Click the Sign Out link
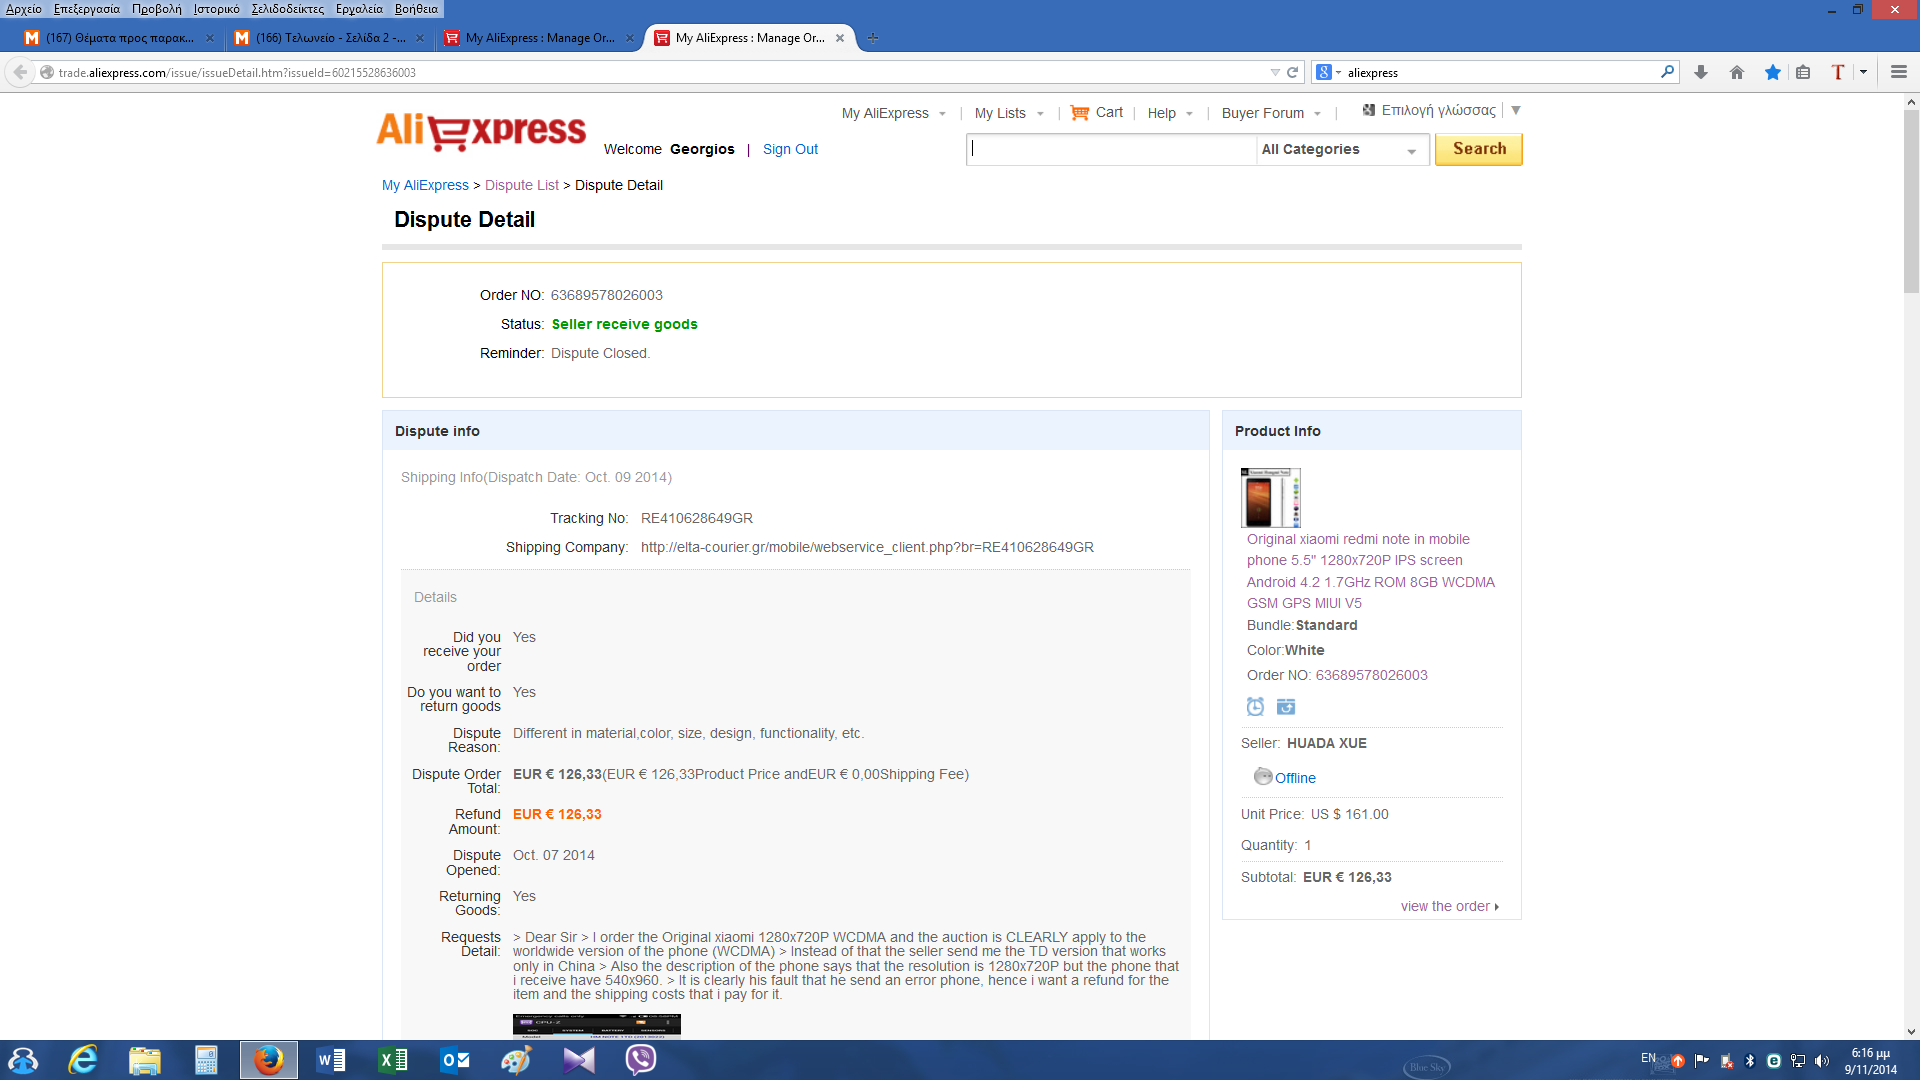The height and width of the screenshot is (1080, 1920). click(790, 149)
